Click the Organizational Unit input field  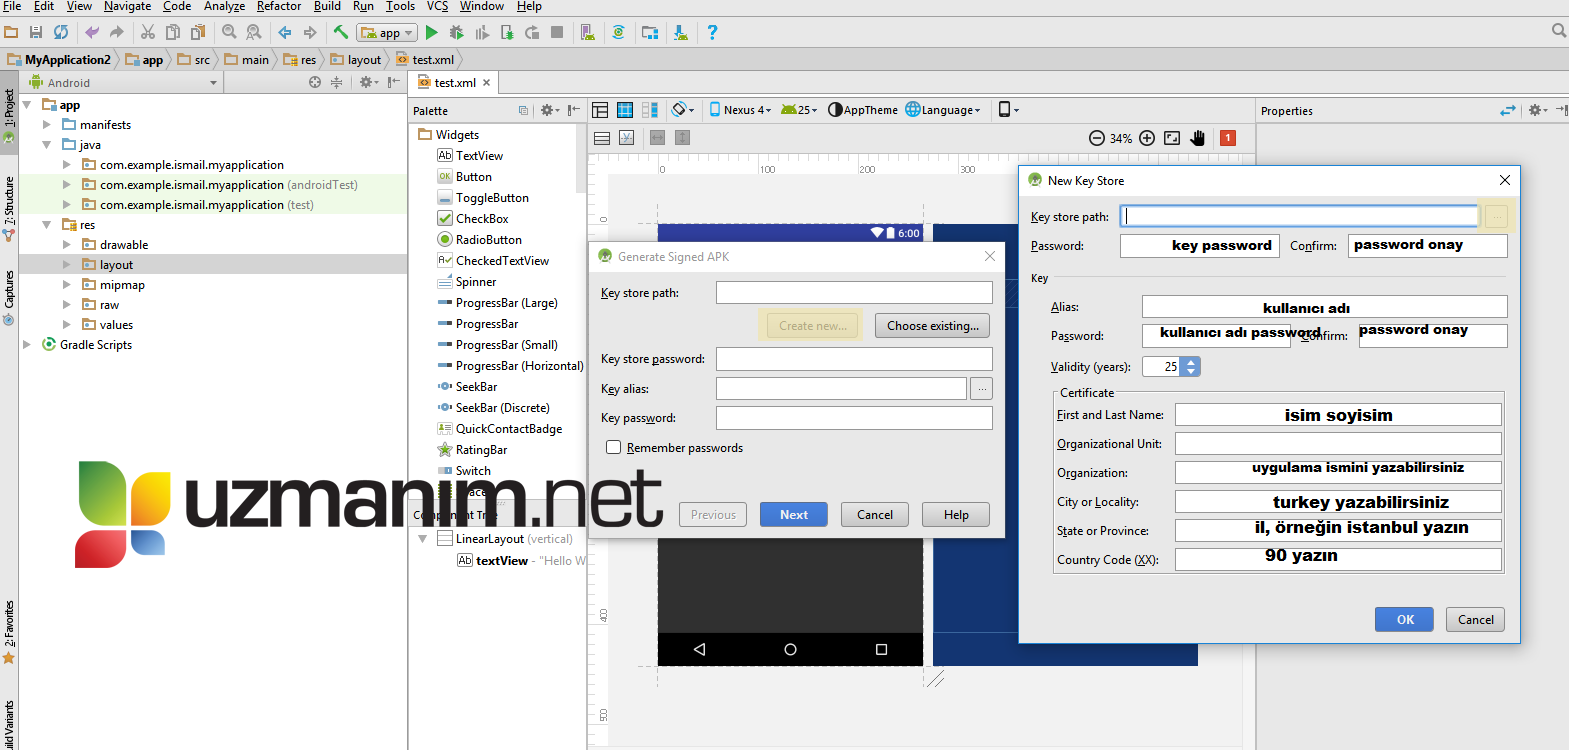coord(1338,443)
